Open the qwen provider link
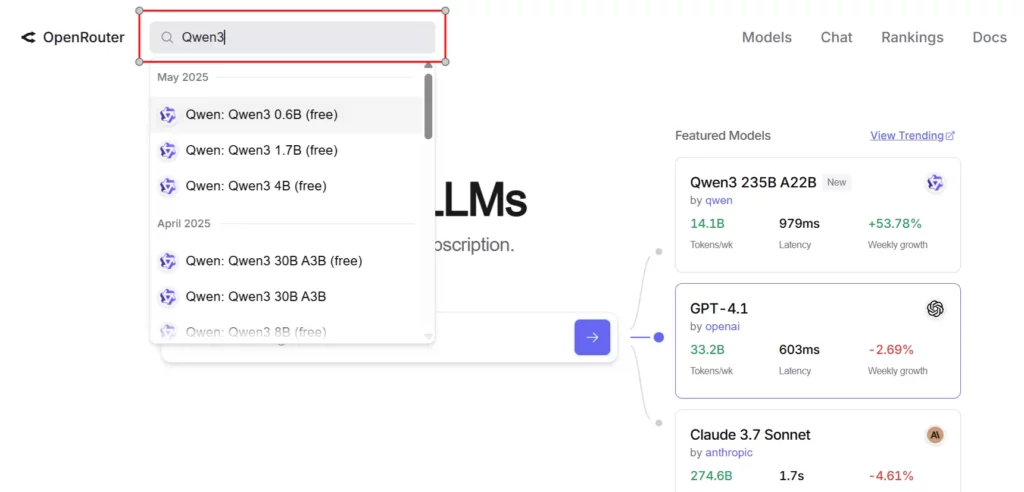This screenshot has width=1024, height=492. click(x=719, y=201)
